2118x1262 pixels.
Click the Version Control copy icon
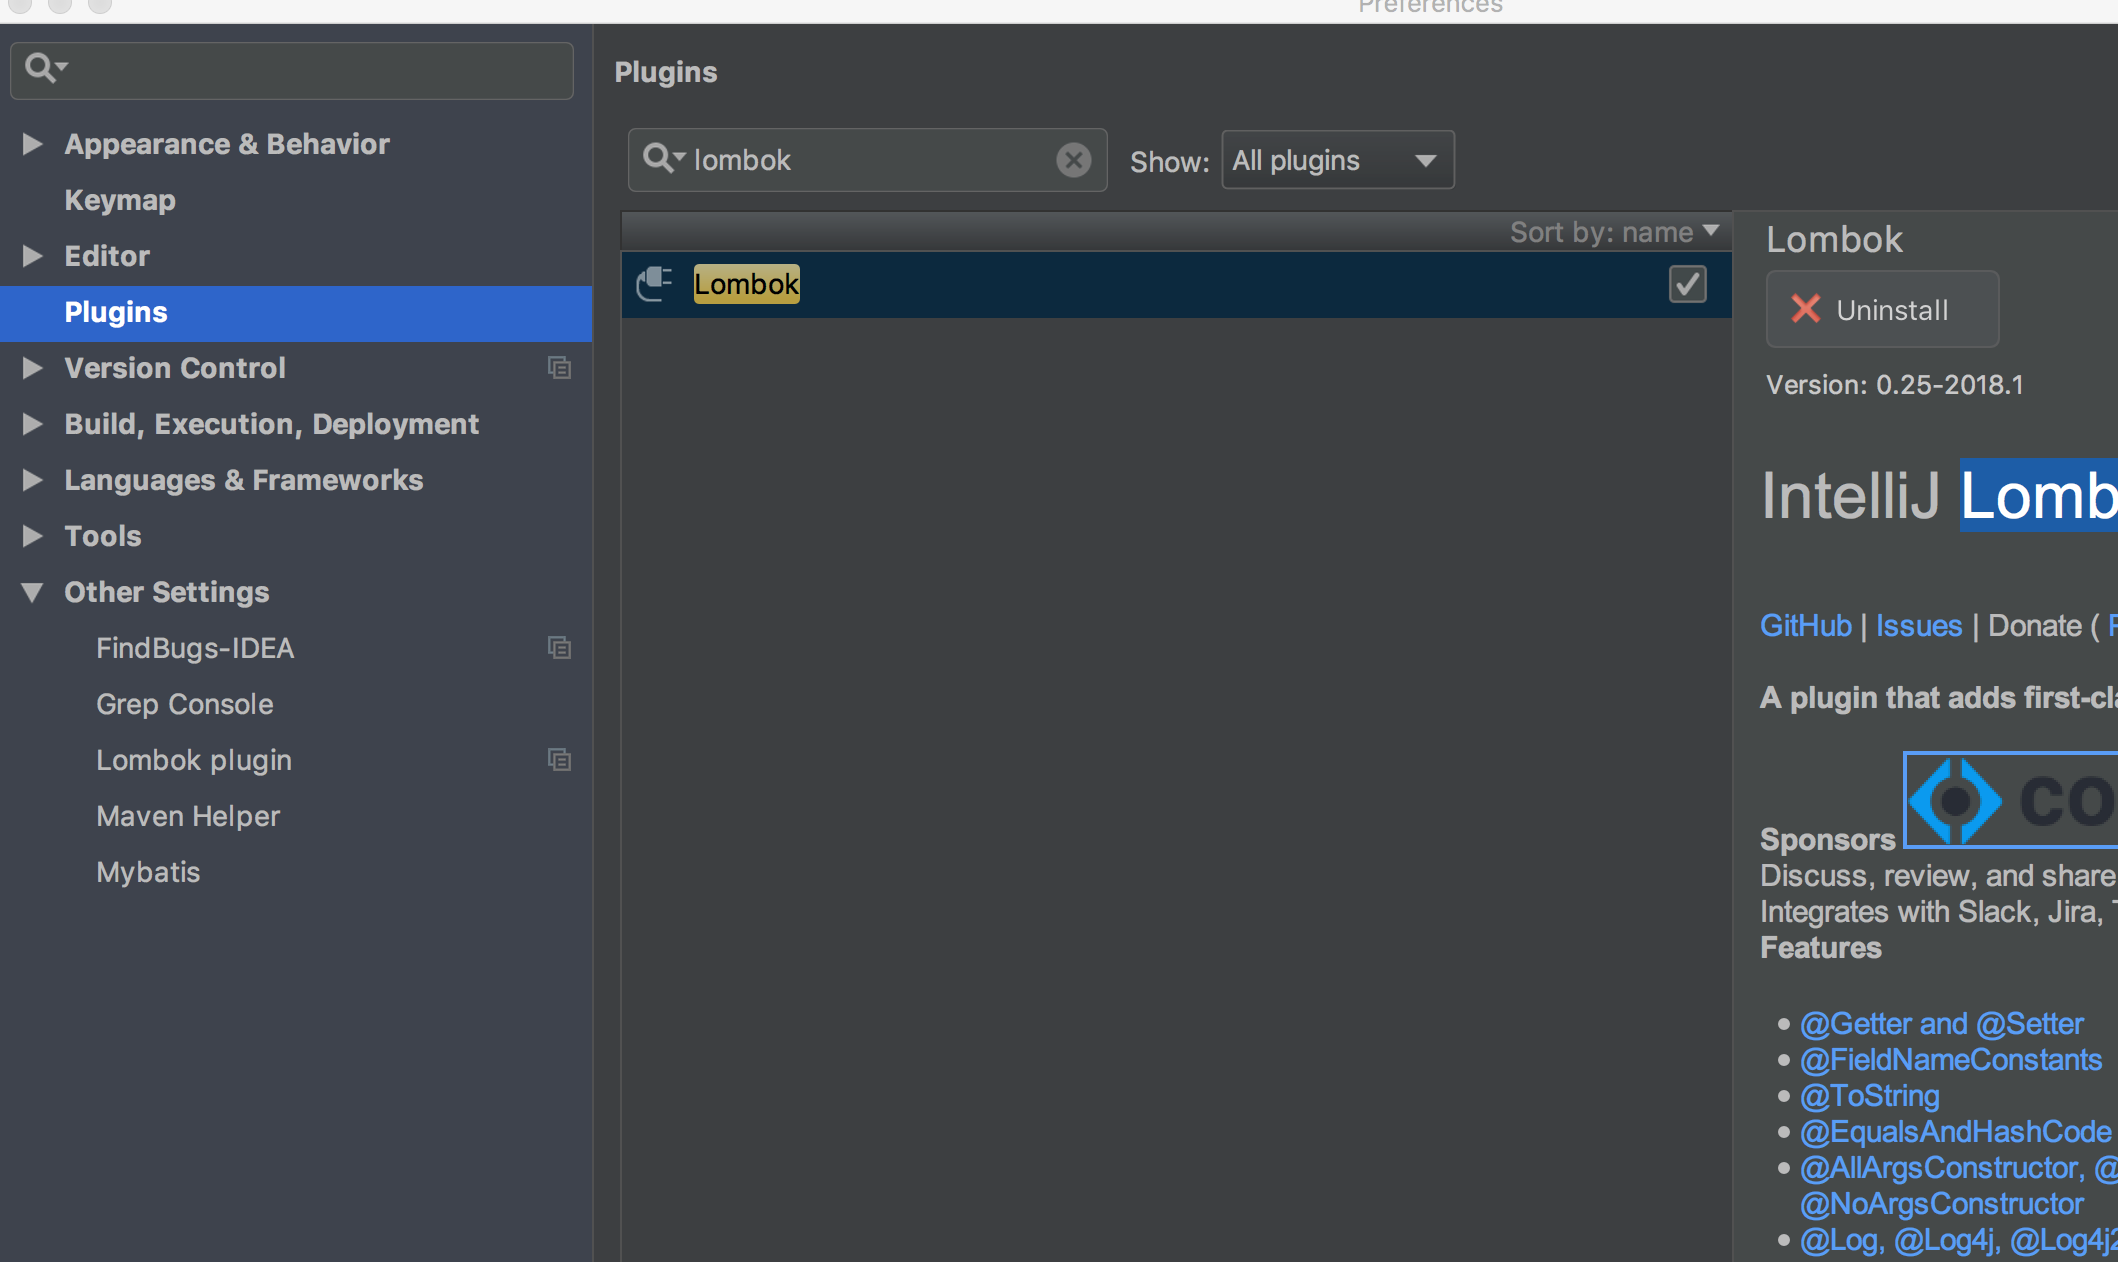tap(559, 367)
